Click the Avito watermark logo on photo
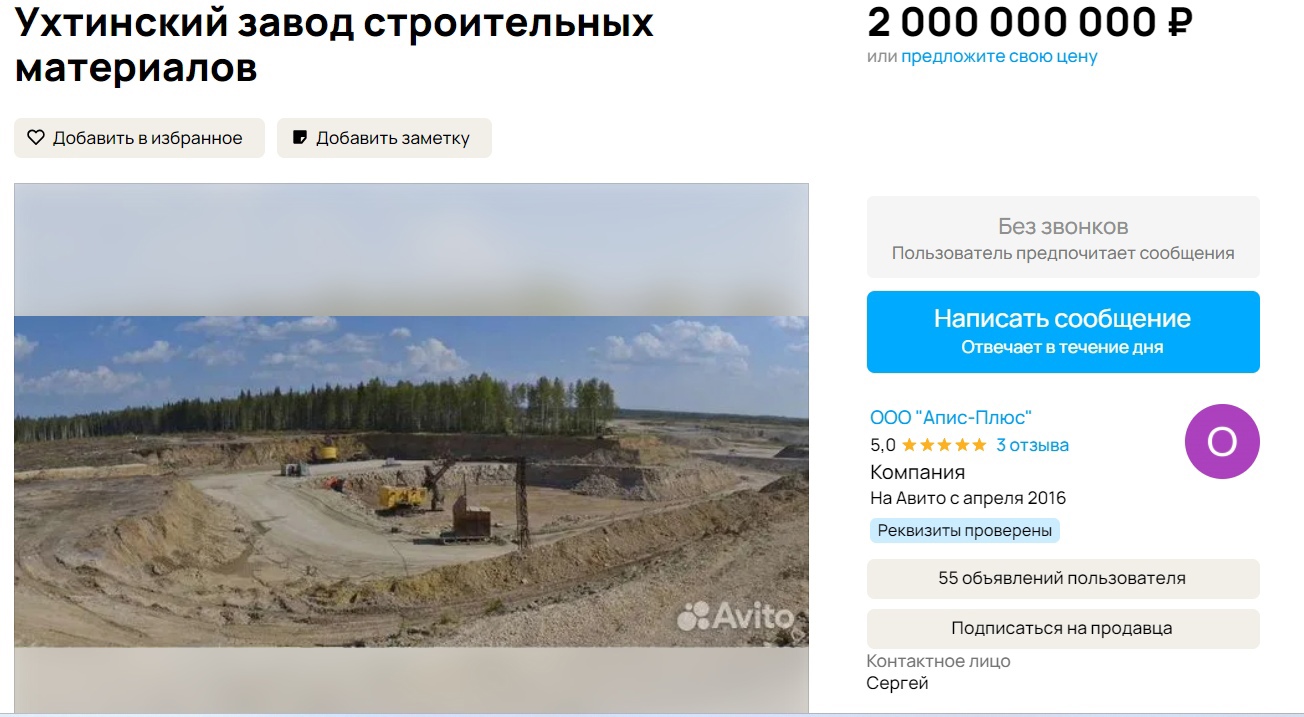The image size is (1304, 717). click(x=736, y=616)
